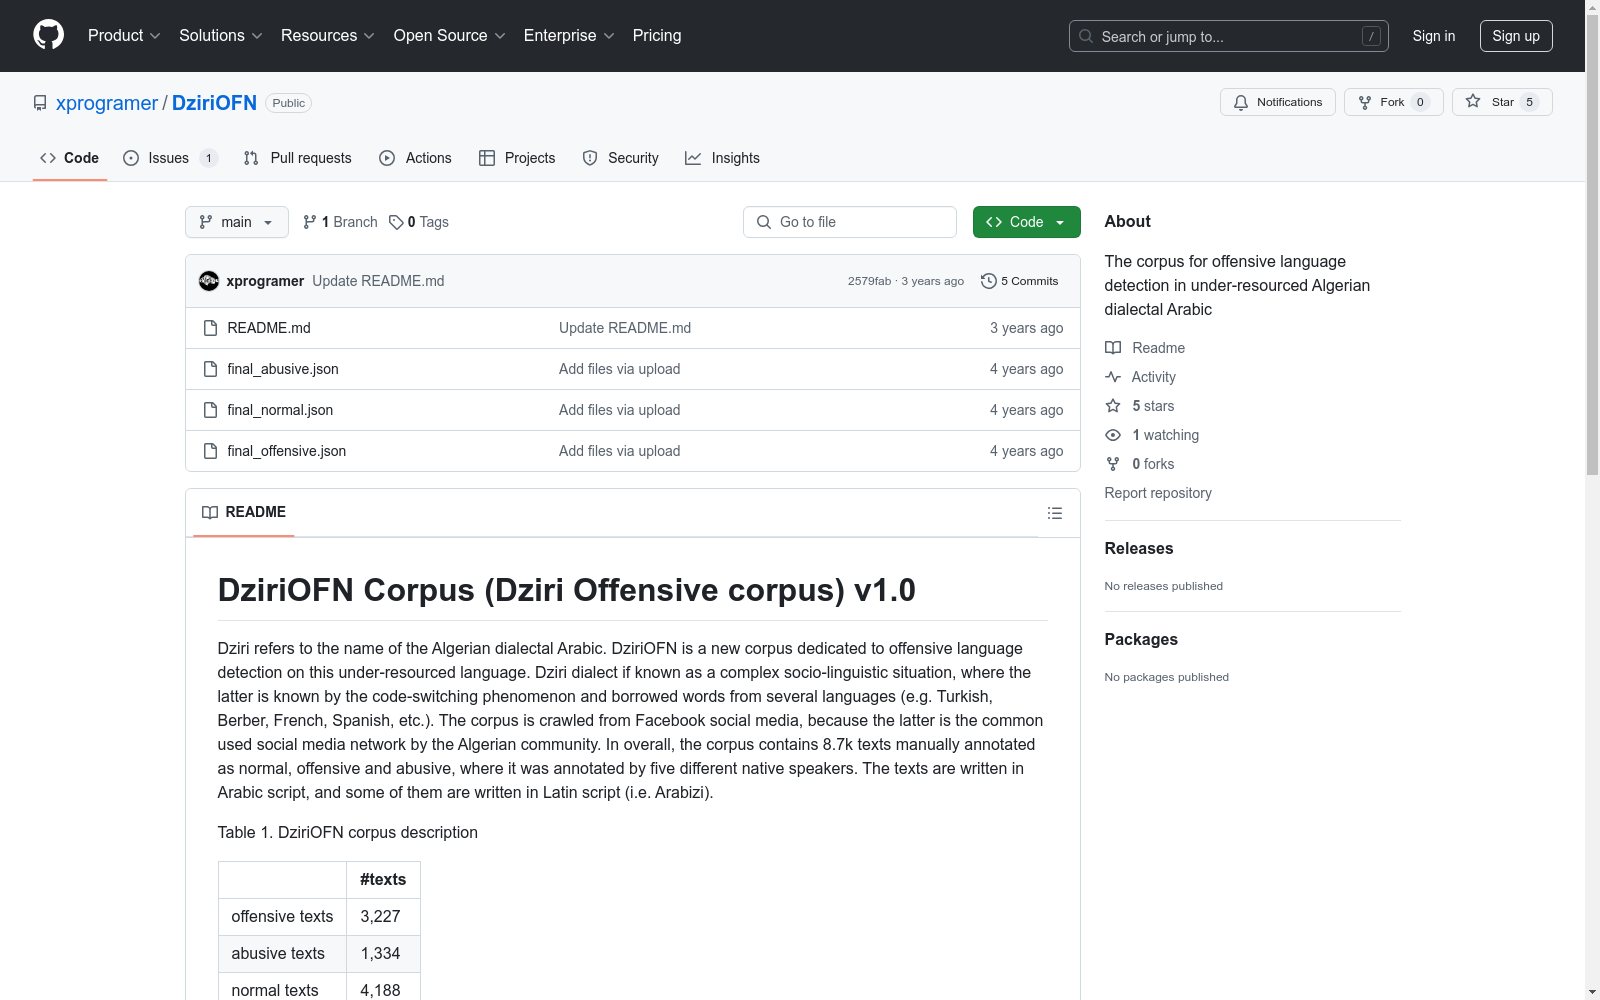The height and width of the screenshot is (1000, 1600).
Task: Open the README outline list icon
Action: tap(1055, 513)
